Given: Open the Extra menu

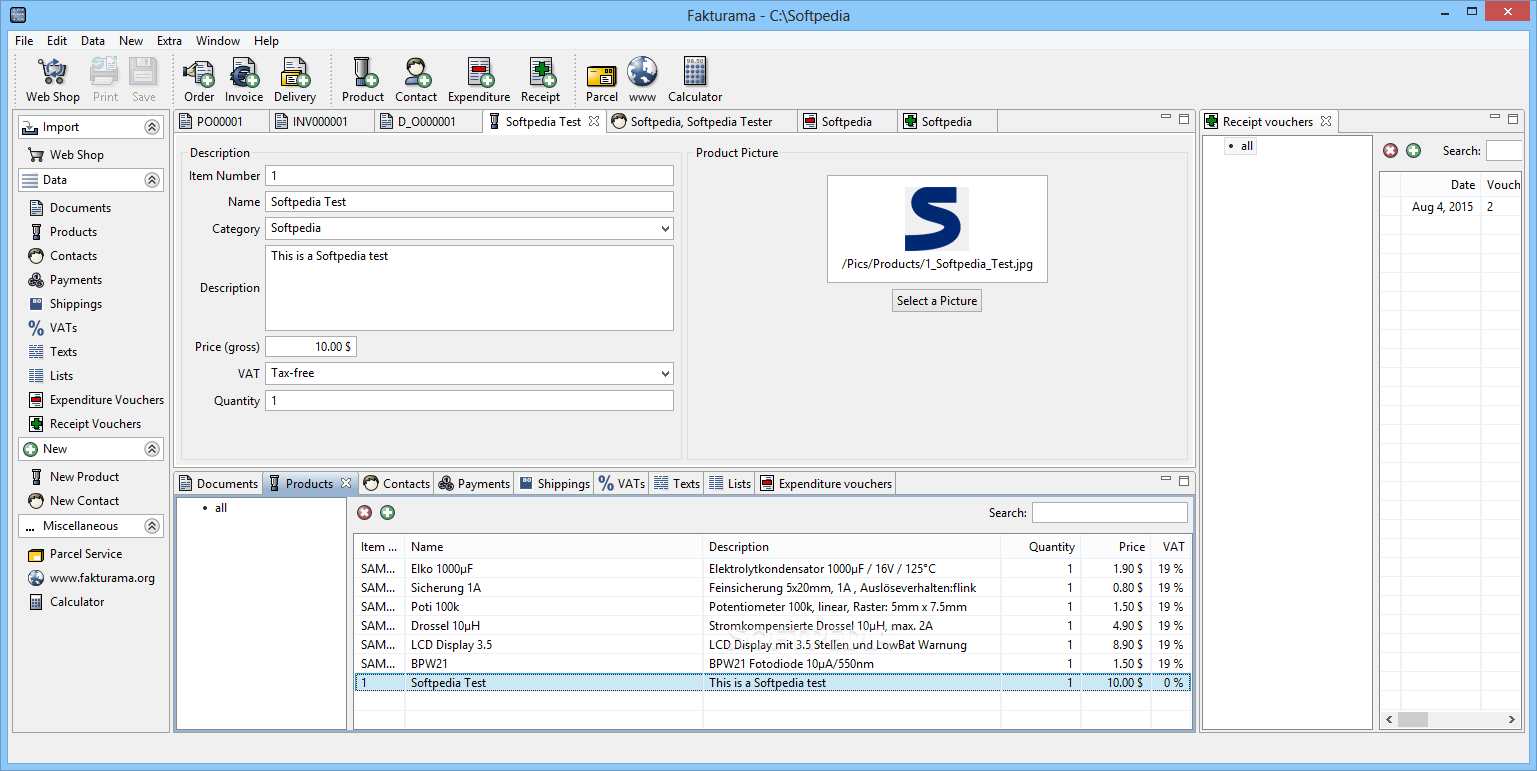Looking at the screenshot, I should tap(169, 41).
